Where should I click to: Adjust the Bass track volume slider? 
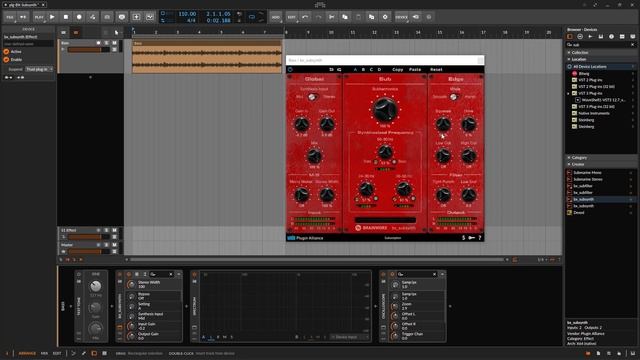(x=89, y=50)
